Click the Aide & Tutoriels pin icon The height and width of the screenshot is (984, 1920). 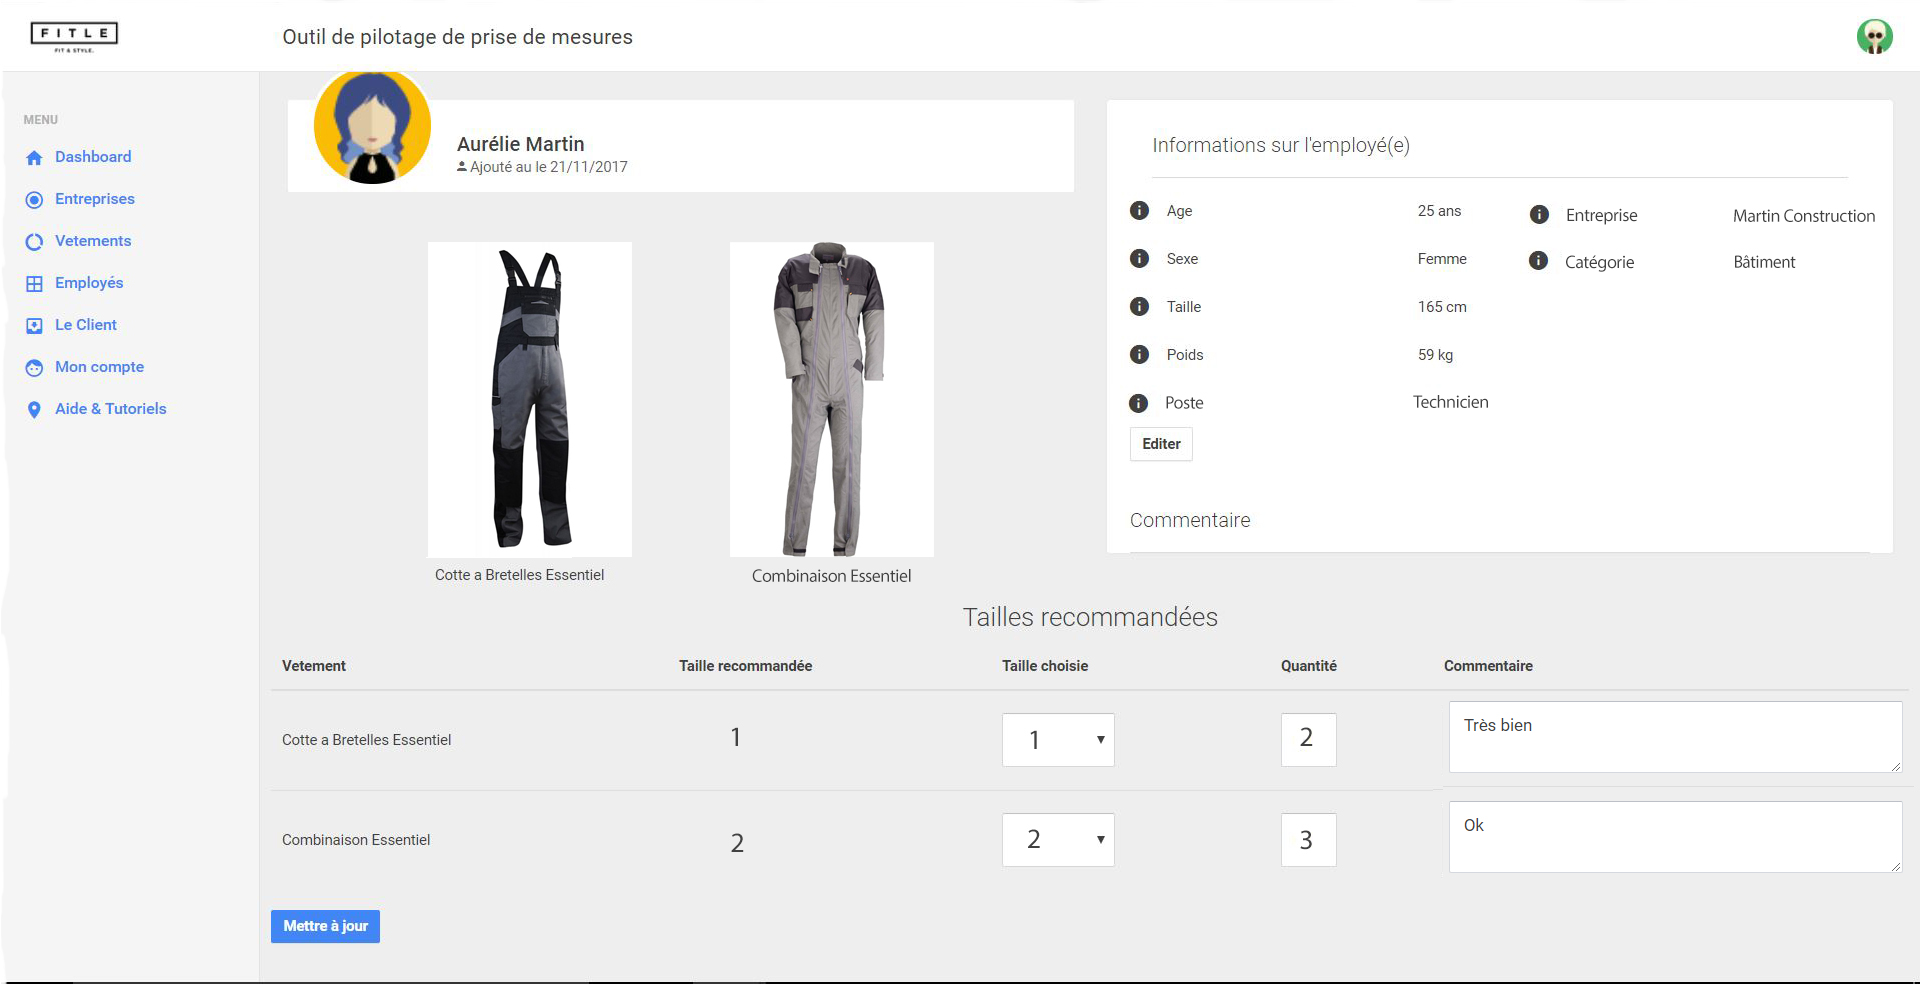[x=34, y=410]
